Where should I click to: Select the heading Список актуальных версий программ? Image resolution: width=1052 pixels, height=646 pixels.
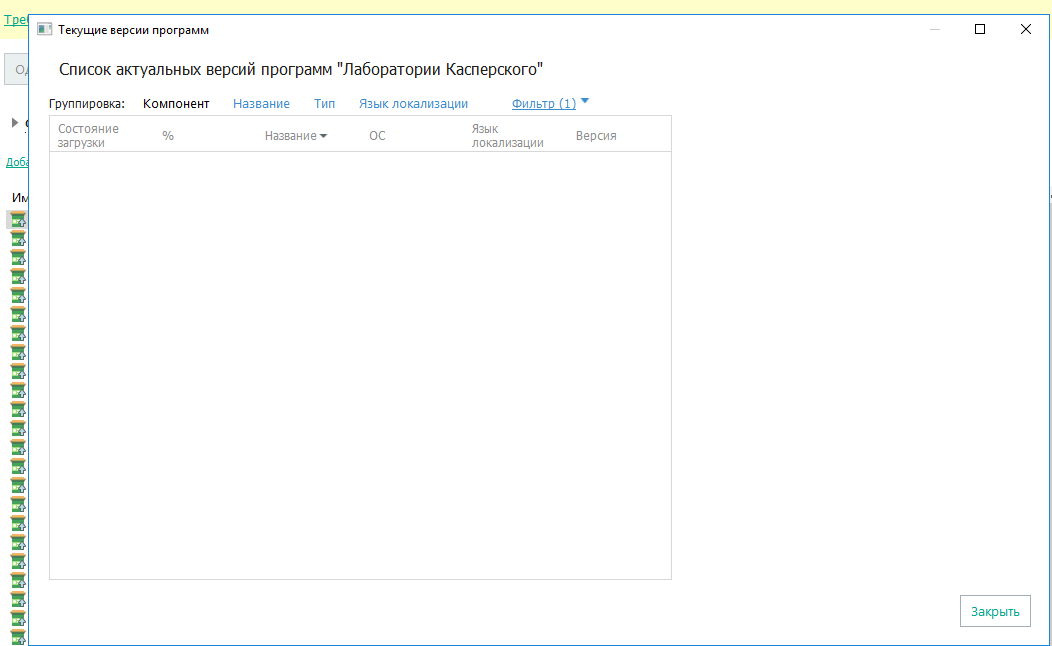(x=301, y=70)
